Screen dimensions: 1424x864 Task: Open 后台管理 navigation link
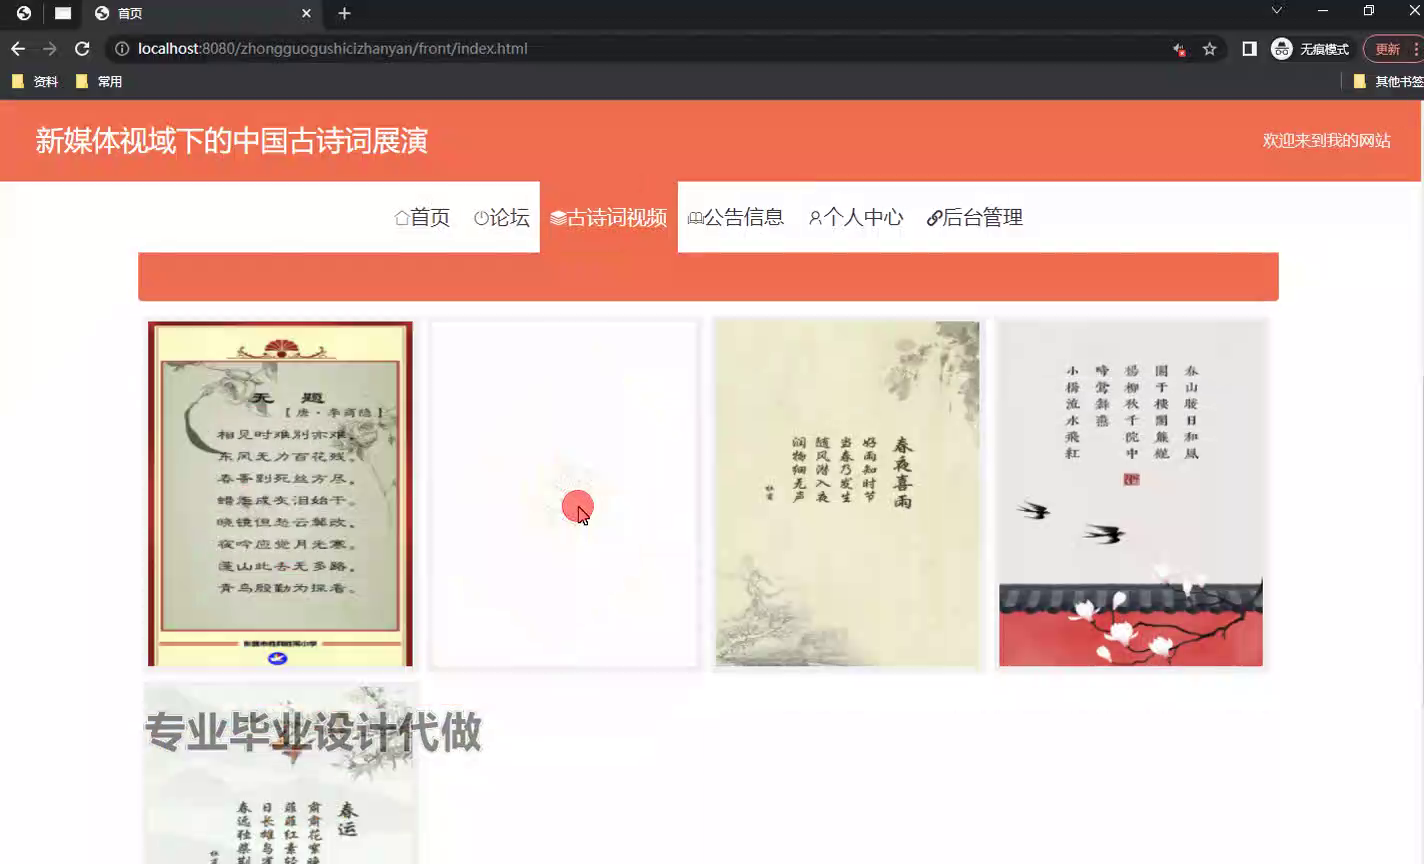tap(975, 217)
